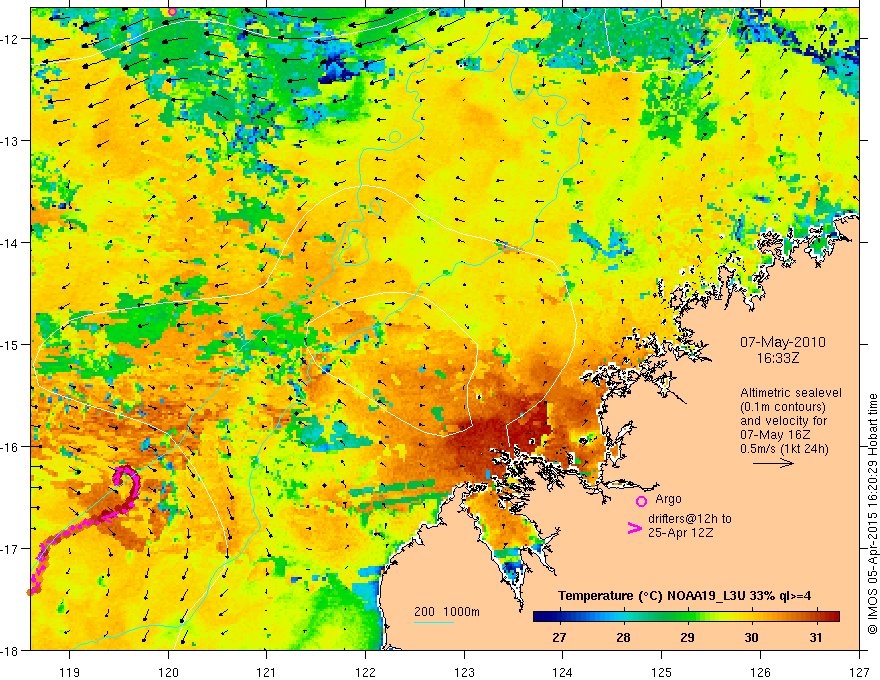This screenshot has height=680, width=880.
Task: Click the longitude axis label '123'
Action: click(464, 672)
